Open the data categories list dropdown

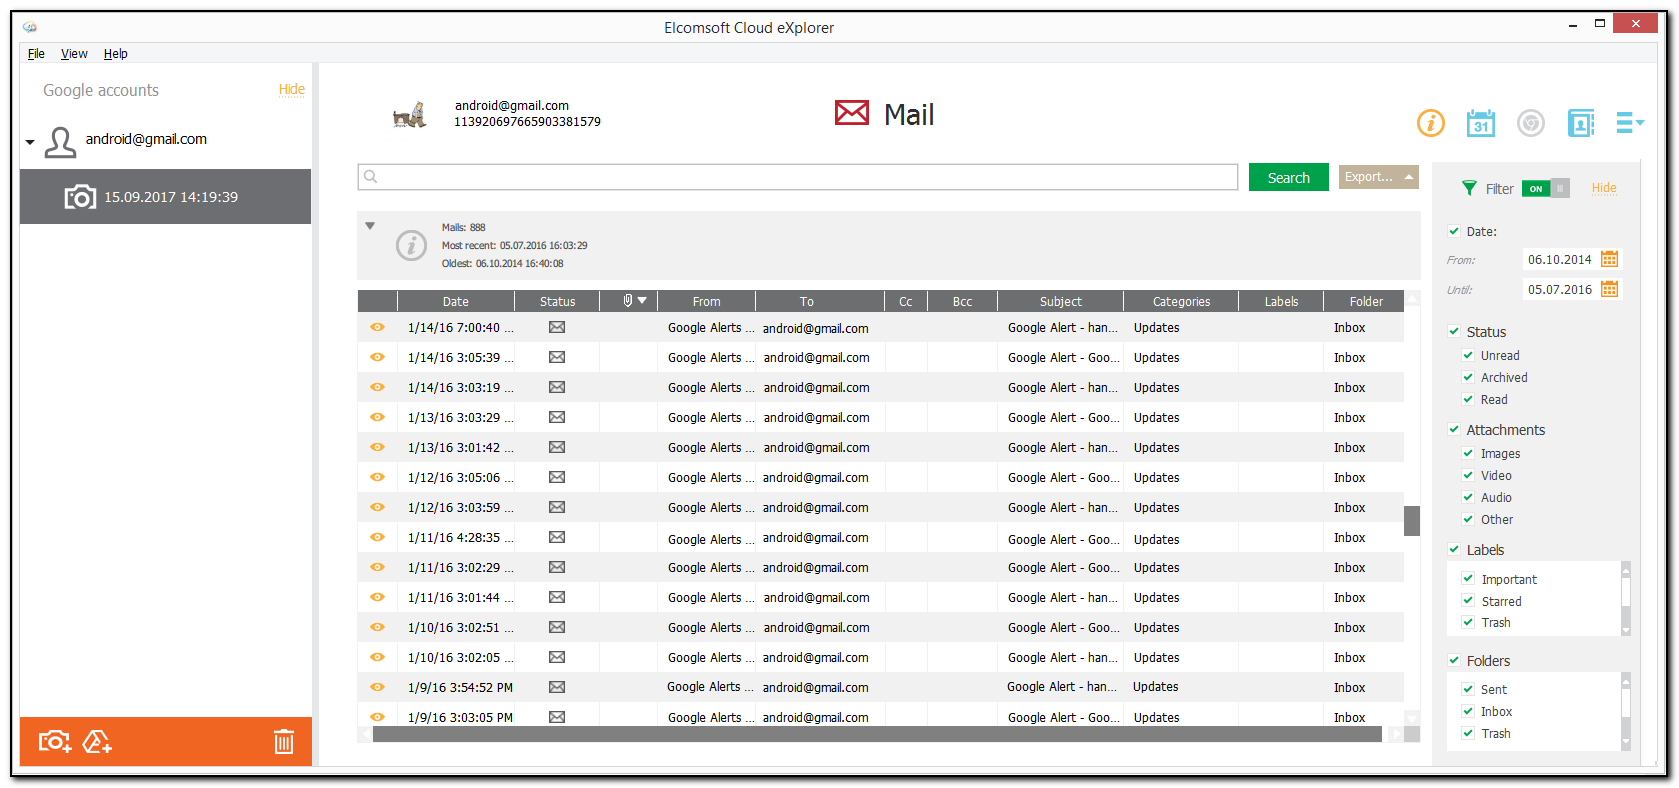[x=1630, y=123]
